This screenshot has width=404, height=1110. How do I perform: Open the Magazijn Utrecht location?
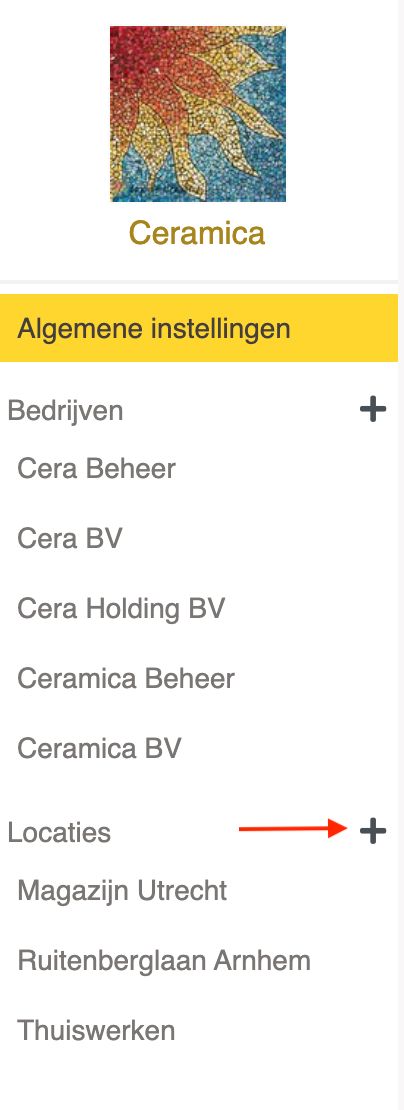[122, 891]
